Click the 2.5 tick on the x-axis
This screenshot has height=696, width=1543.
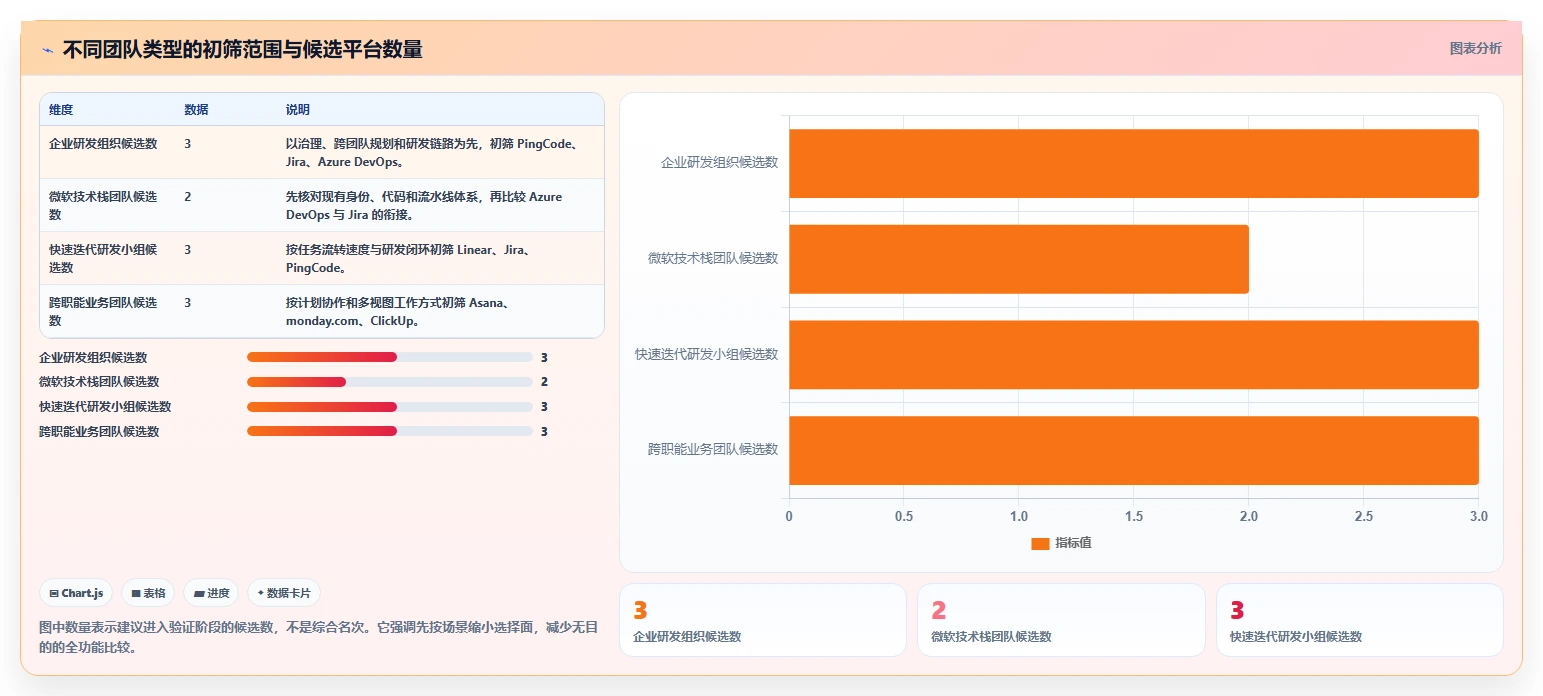(1364, 517)
